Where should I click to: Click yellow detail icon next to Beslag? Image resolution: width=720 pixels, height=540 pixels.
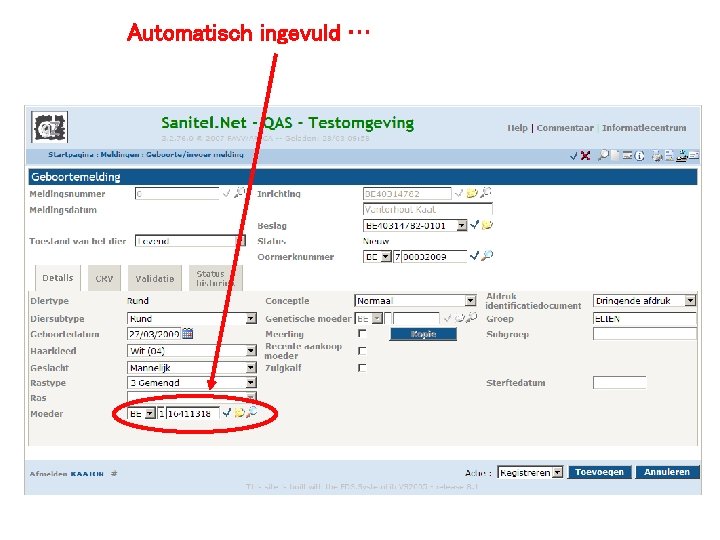(487, 225)
